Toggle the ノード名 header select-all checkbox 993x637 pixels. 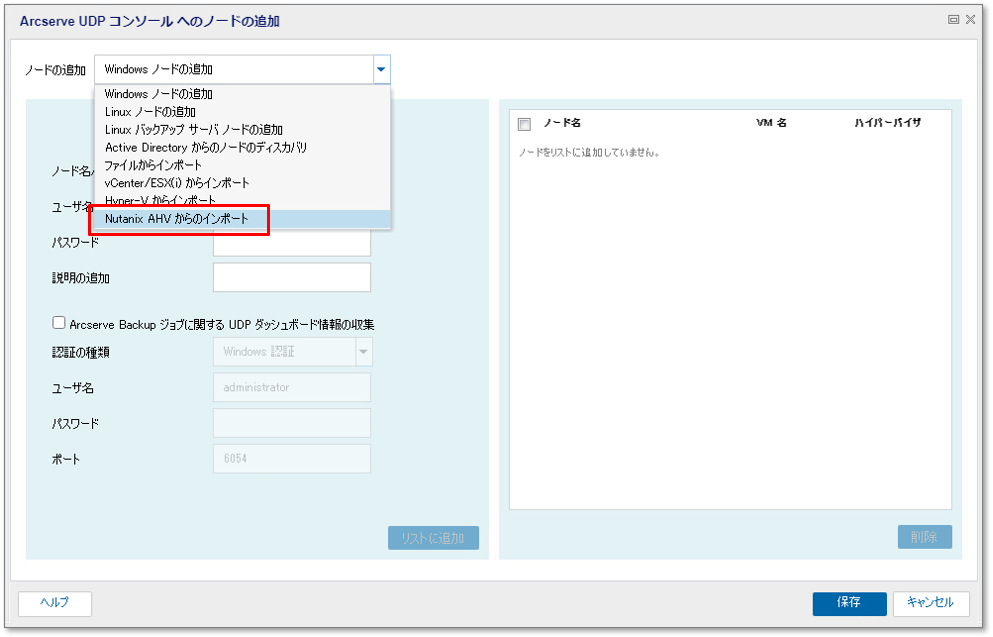point(524,124)
